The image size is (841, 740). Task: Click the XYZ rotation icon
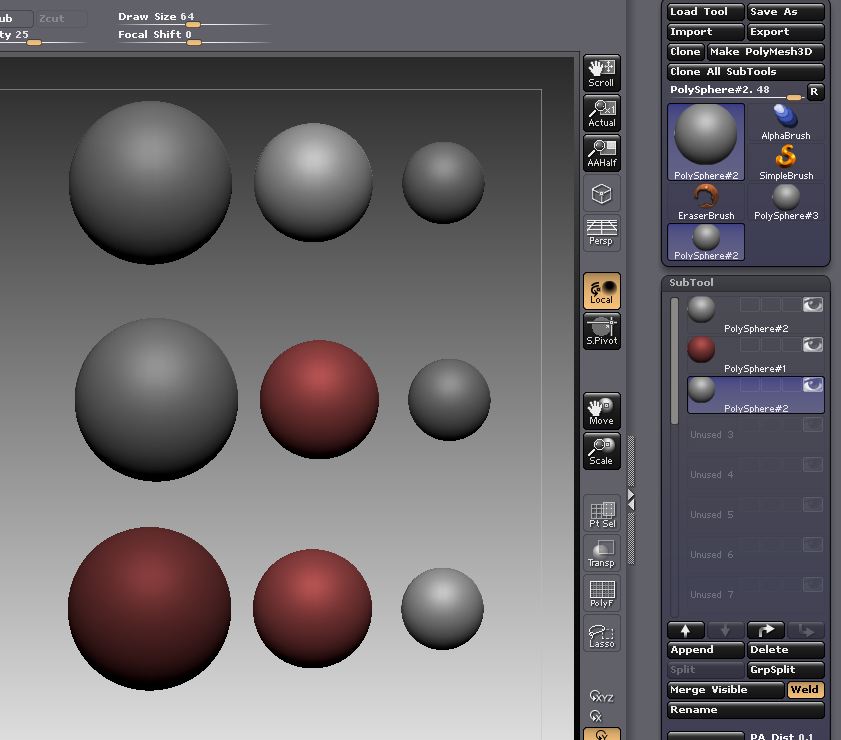tap(601, 697)
